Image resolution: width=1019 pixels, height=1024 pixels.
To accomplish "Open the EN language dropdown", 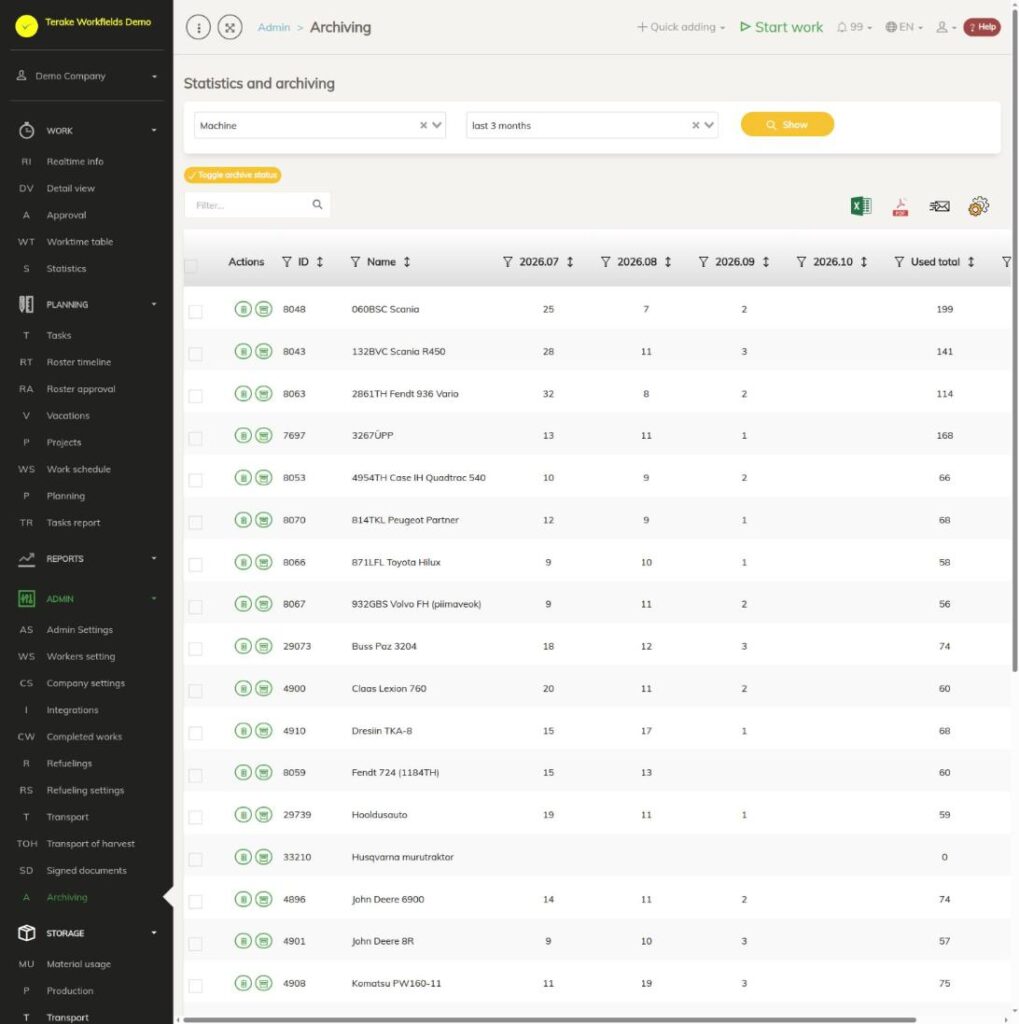I will click(x=904, y=27).
